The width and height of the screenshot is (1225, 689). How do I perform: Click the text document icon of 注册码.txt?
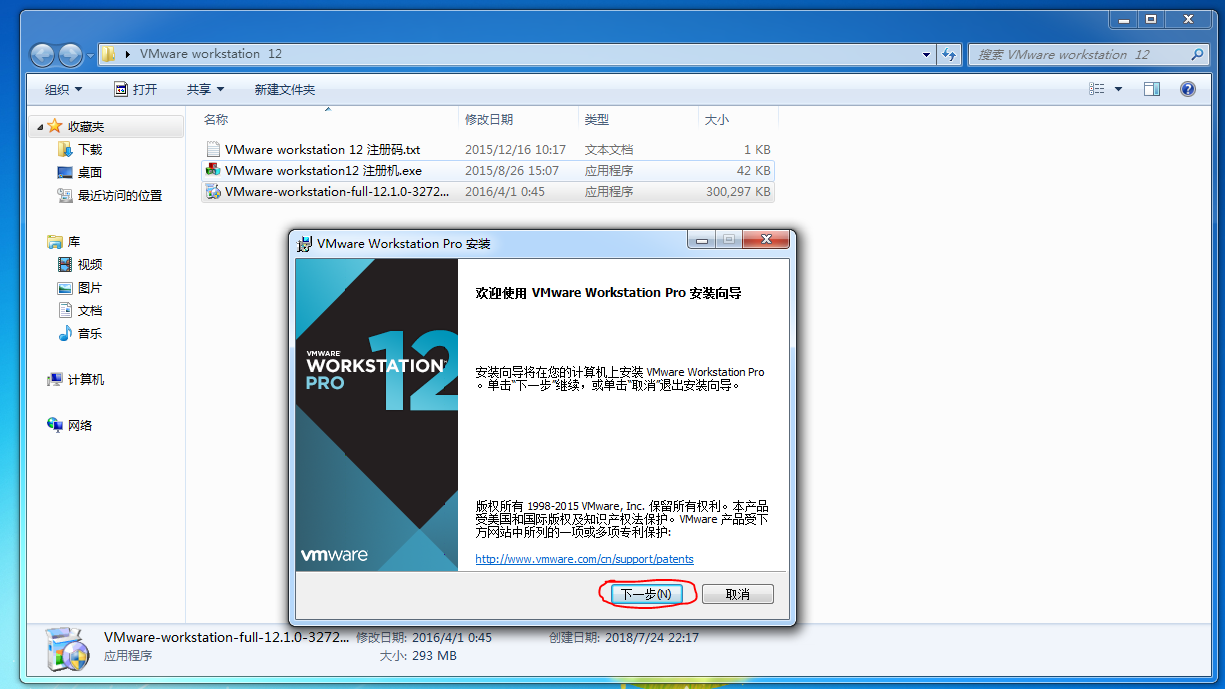213,150
